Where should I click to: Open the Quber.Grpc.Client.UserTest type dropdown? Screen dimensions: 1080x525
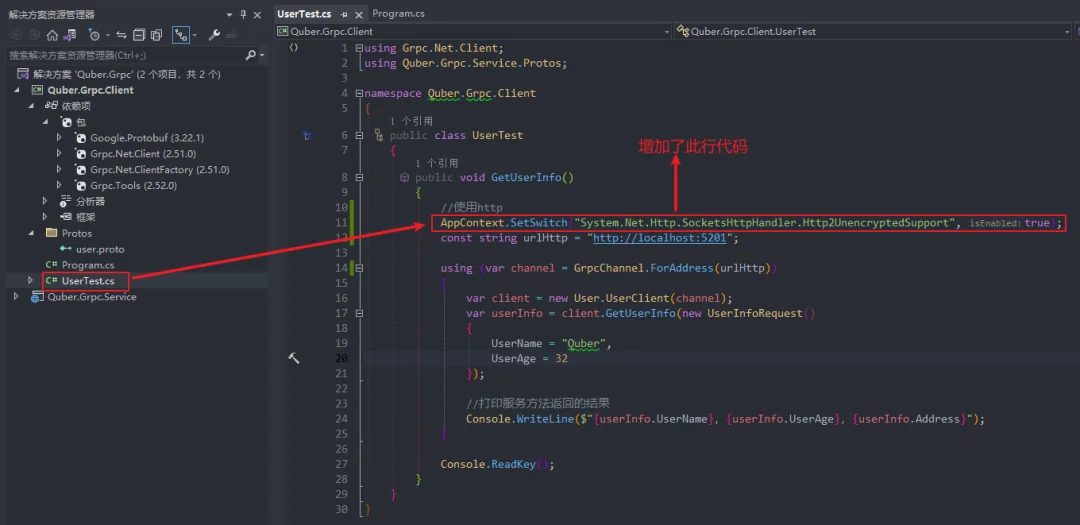[x=873, y=31]
